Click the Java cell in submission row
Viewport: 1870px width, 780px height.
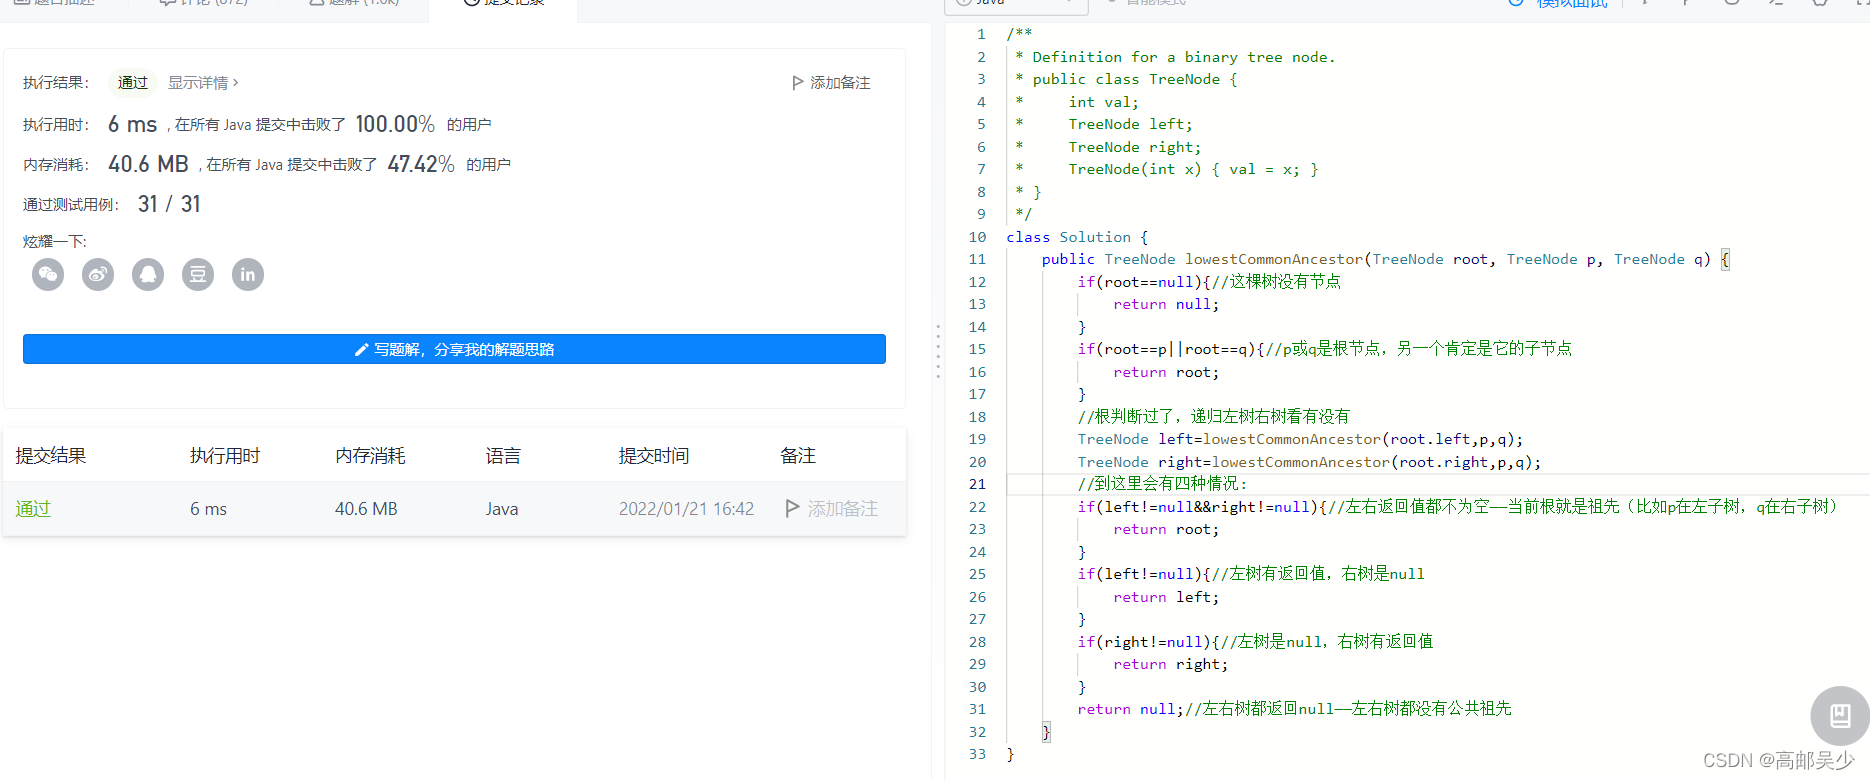pyautogui.click(x=502, y=508)
